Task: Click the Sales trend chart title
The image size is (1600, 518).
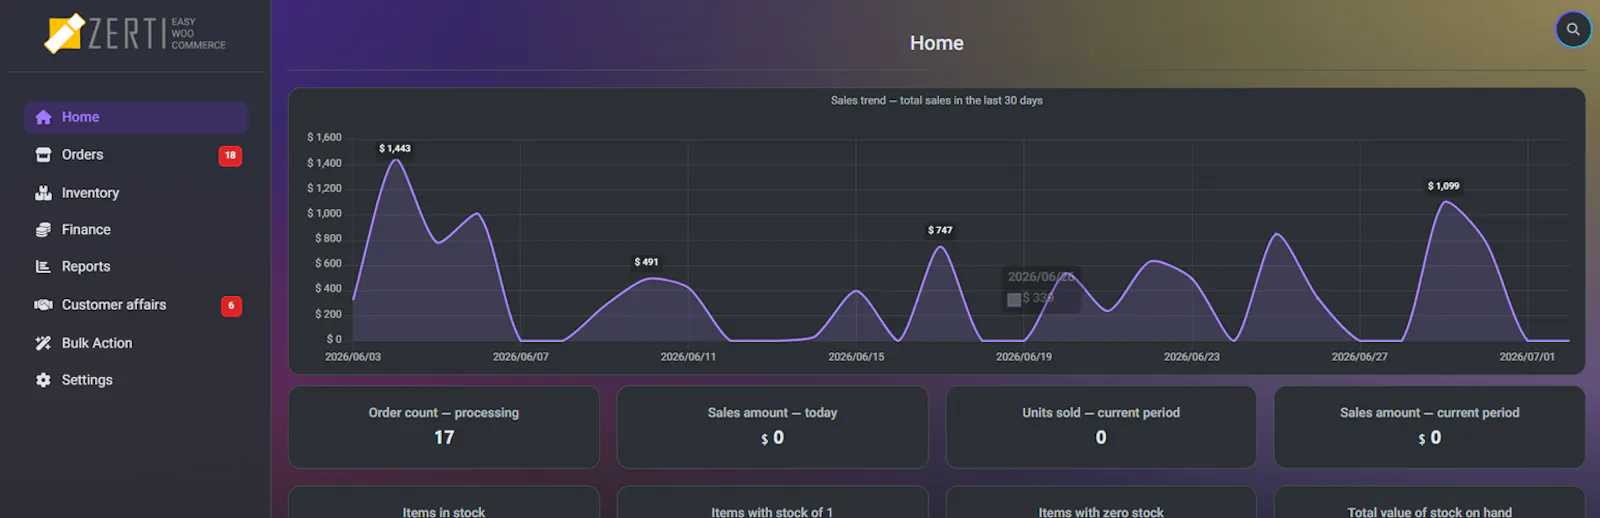Action: (937, 100)
